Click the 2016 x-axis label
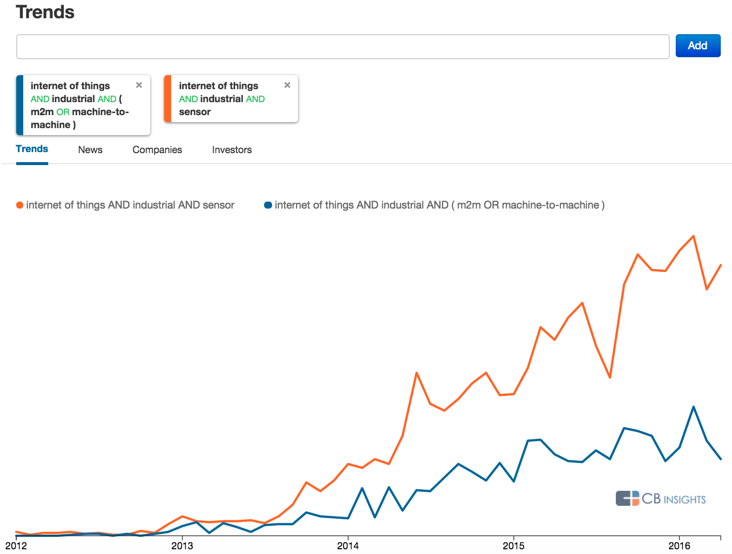Viewport: 732px width, 554px height. 679,546
